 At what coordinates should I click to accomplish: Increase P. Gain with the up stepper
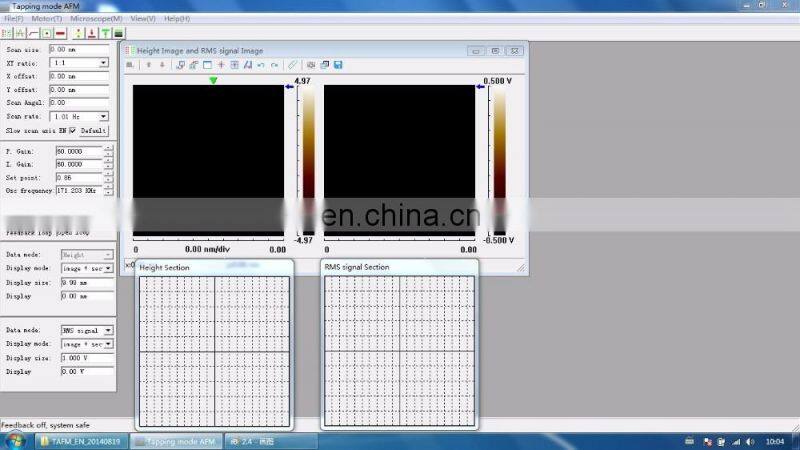point(108,148)
